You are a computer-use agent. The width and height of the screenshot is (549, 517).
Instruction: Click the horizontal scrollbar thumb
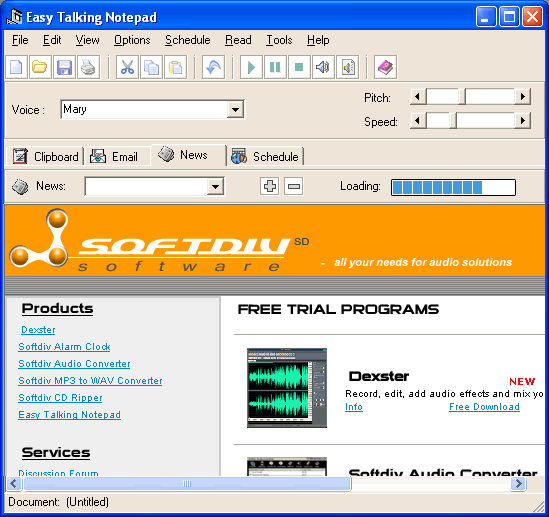187,484
